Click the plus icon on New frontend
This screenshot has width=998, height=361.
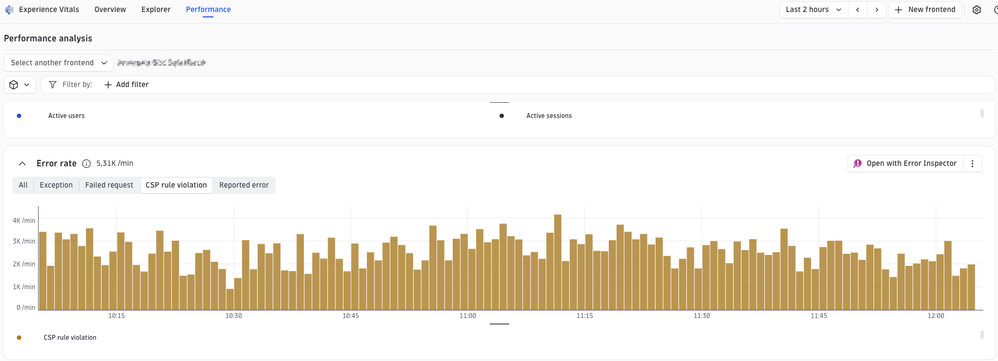pyautogui.click(x=899, y=10)
